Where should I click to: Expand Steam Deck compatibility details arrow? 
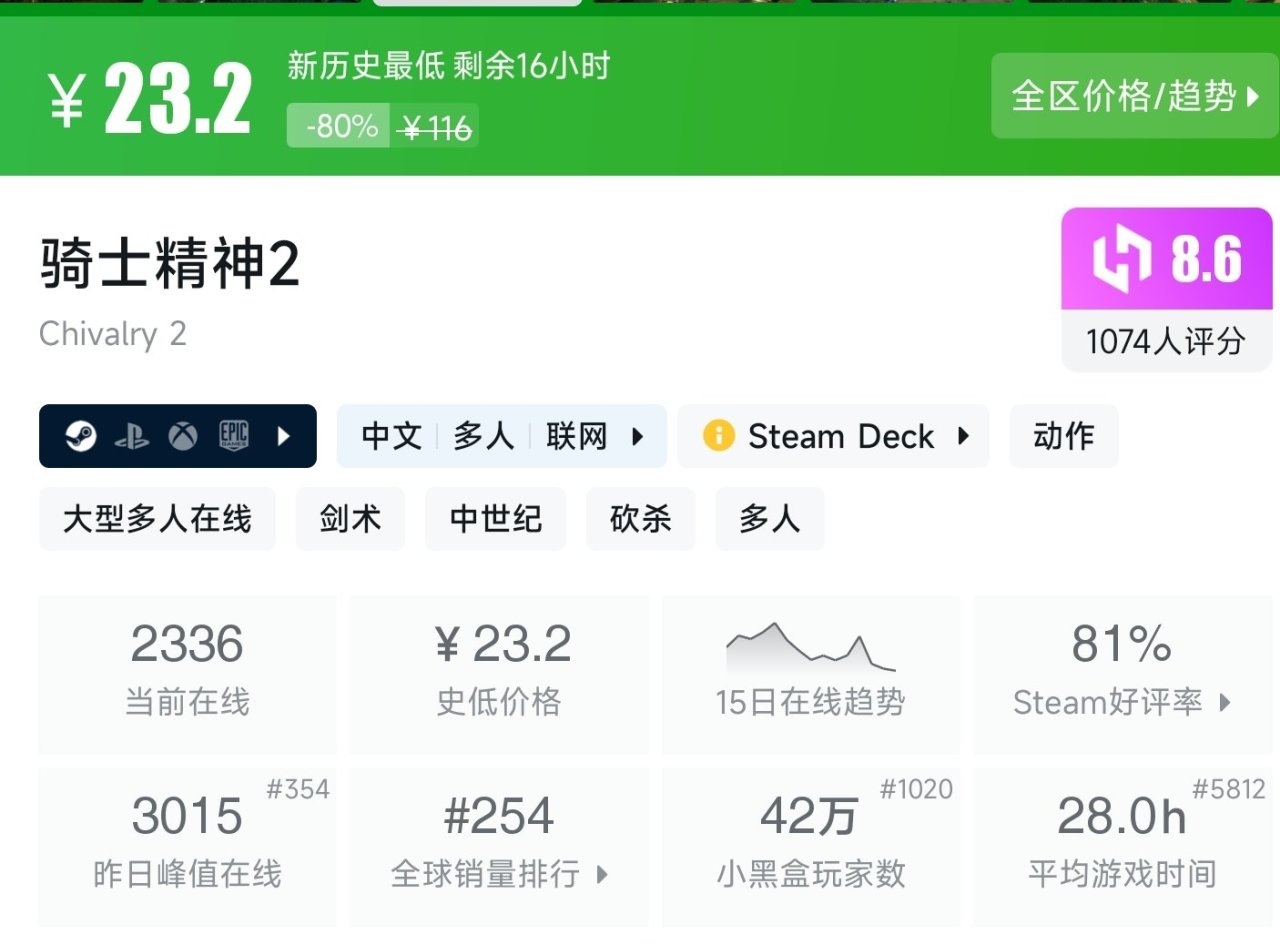tap(963, 436)
